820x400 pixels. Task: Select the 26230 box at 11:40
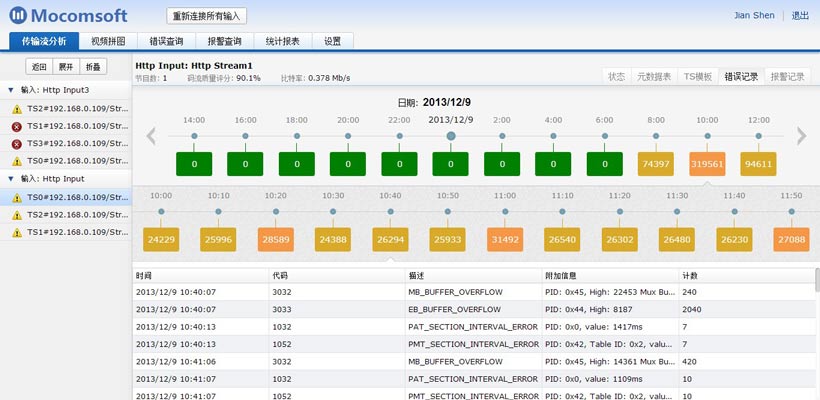pyautogui.click(x=734, y=239)
